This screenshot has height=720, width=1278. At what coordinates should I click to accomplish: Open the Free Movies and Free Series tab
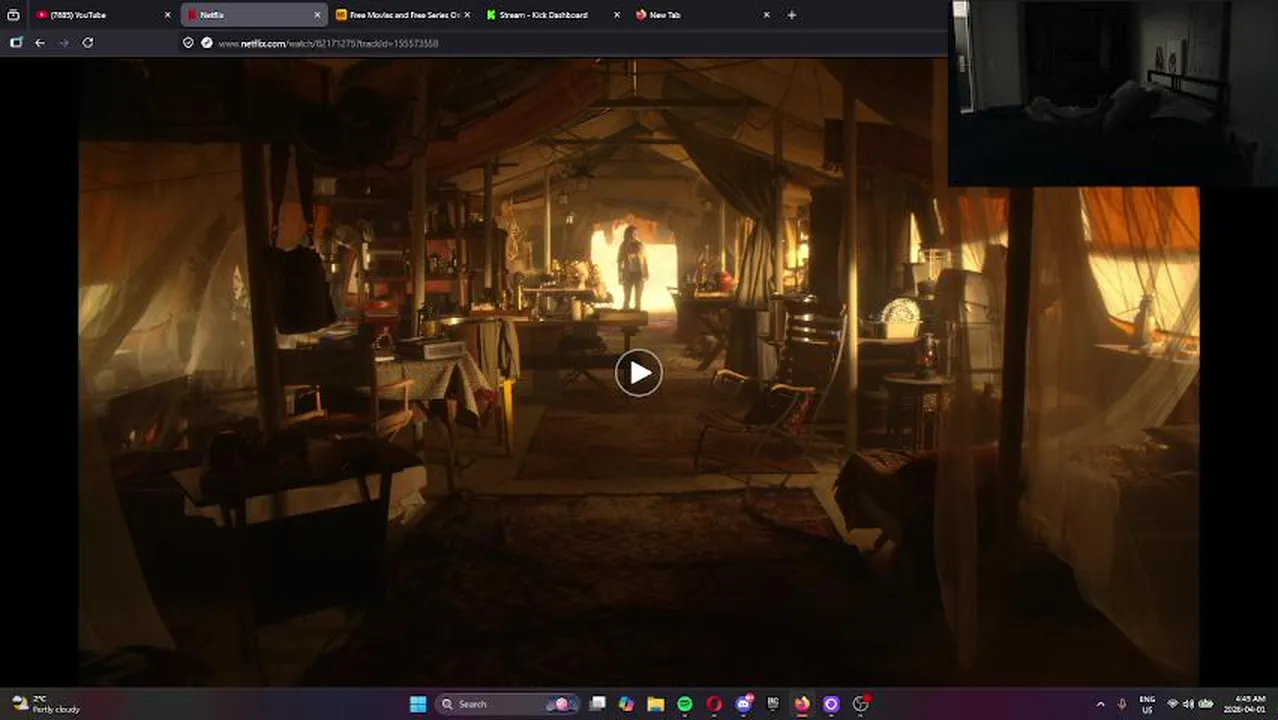pyautogui.click(x=403, y=15)
